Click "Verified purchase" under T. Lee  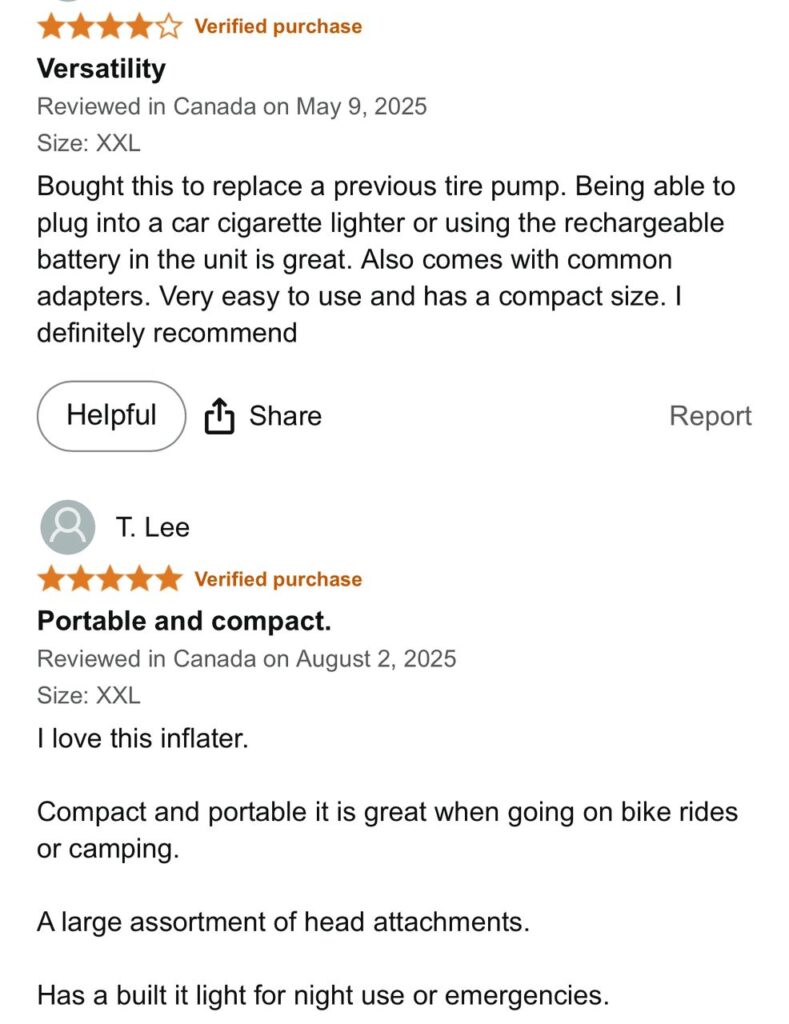tap(278, 579)
